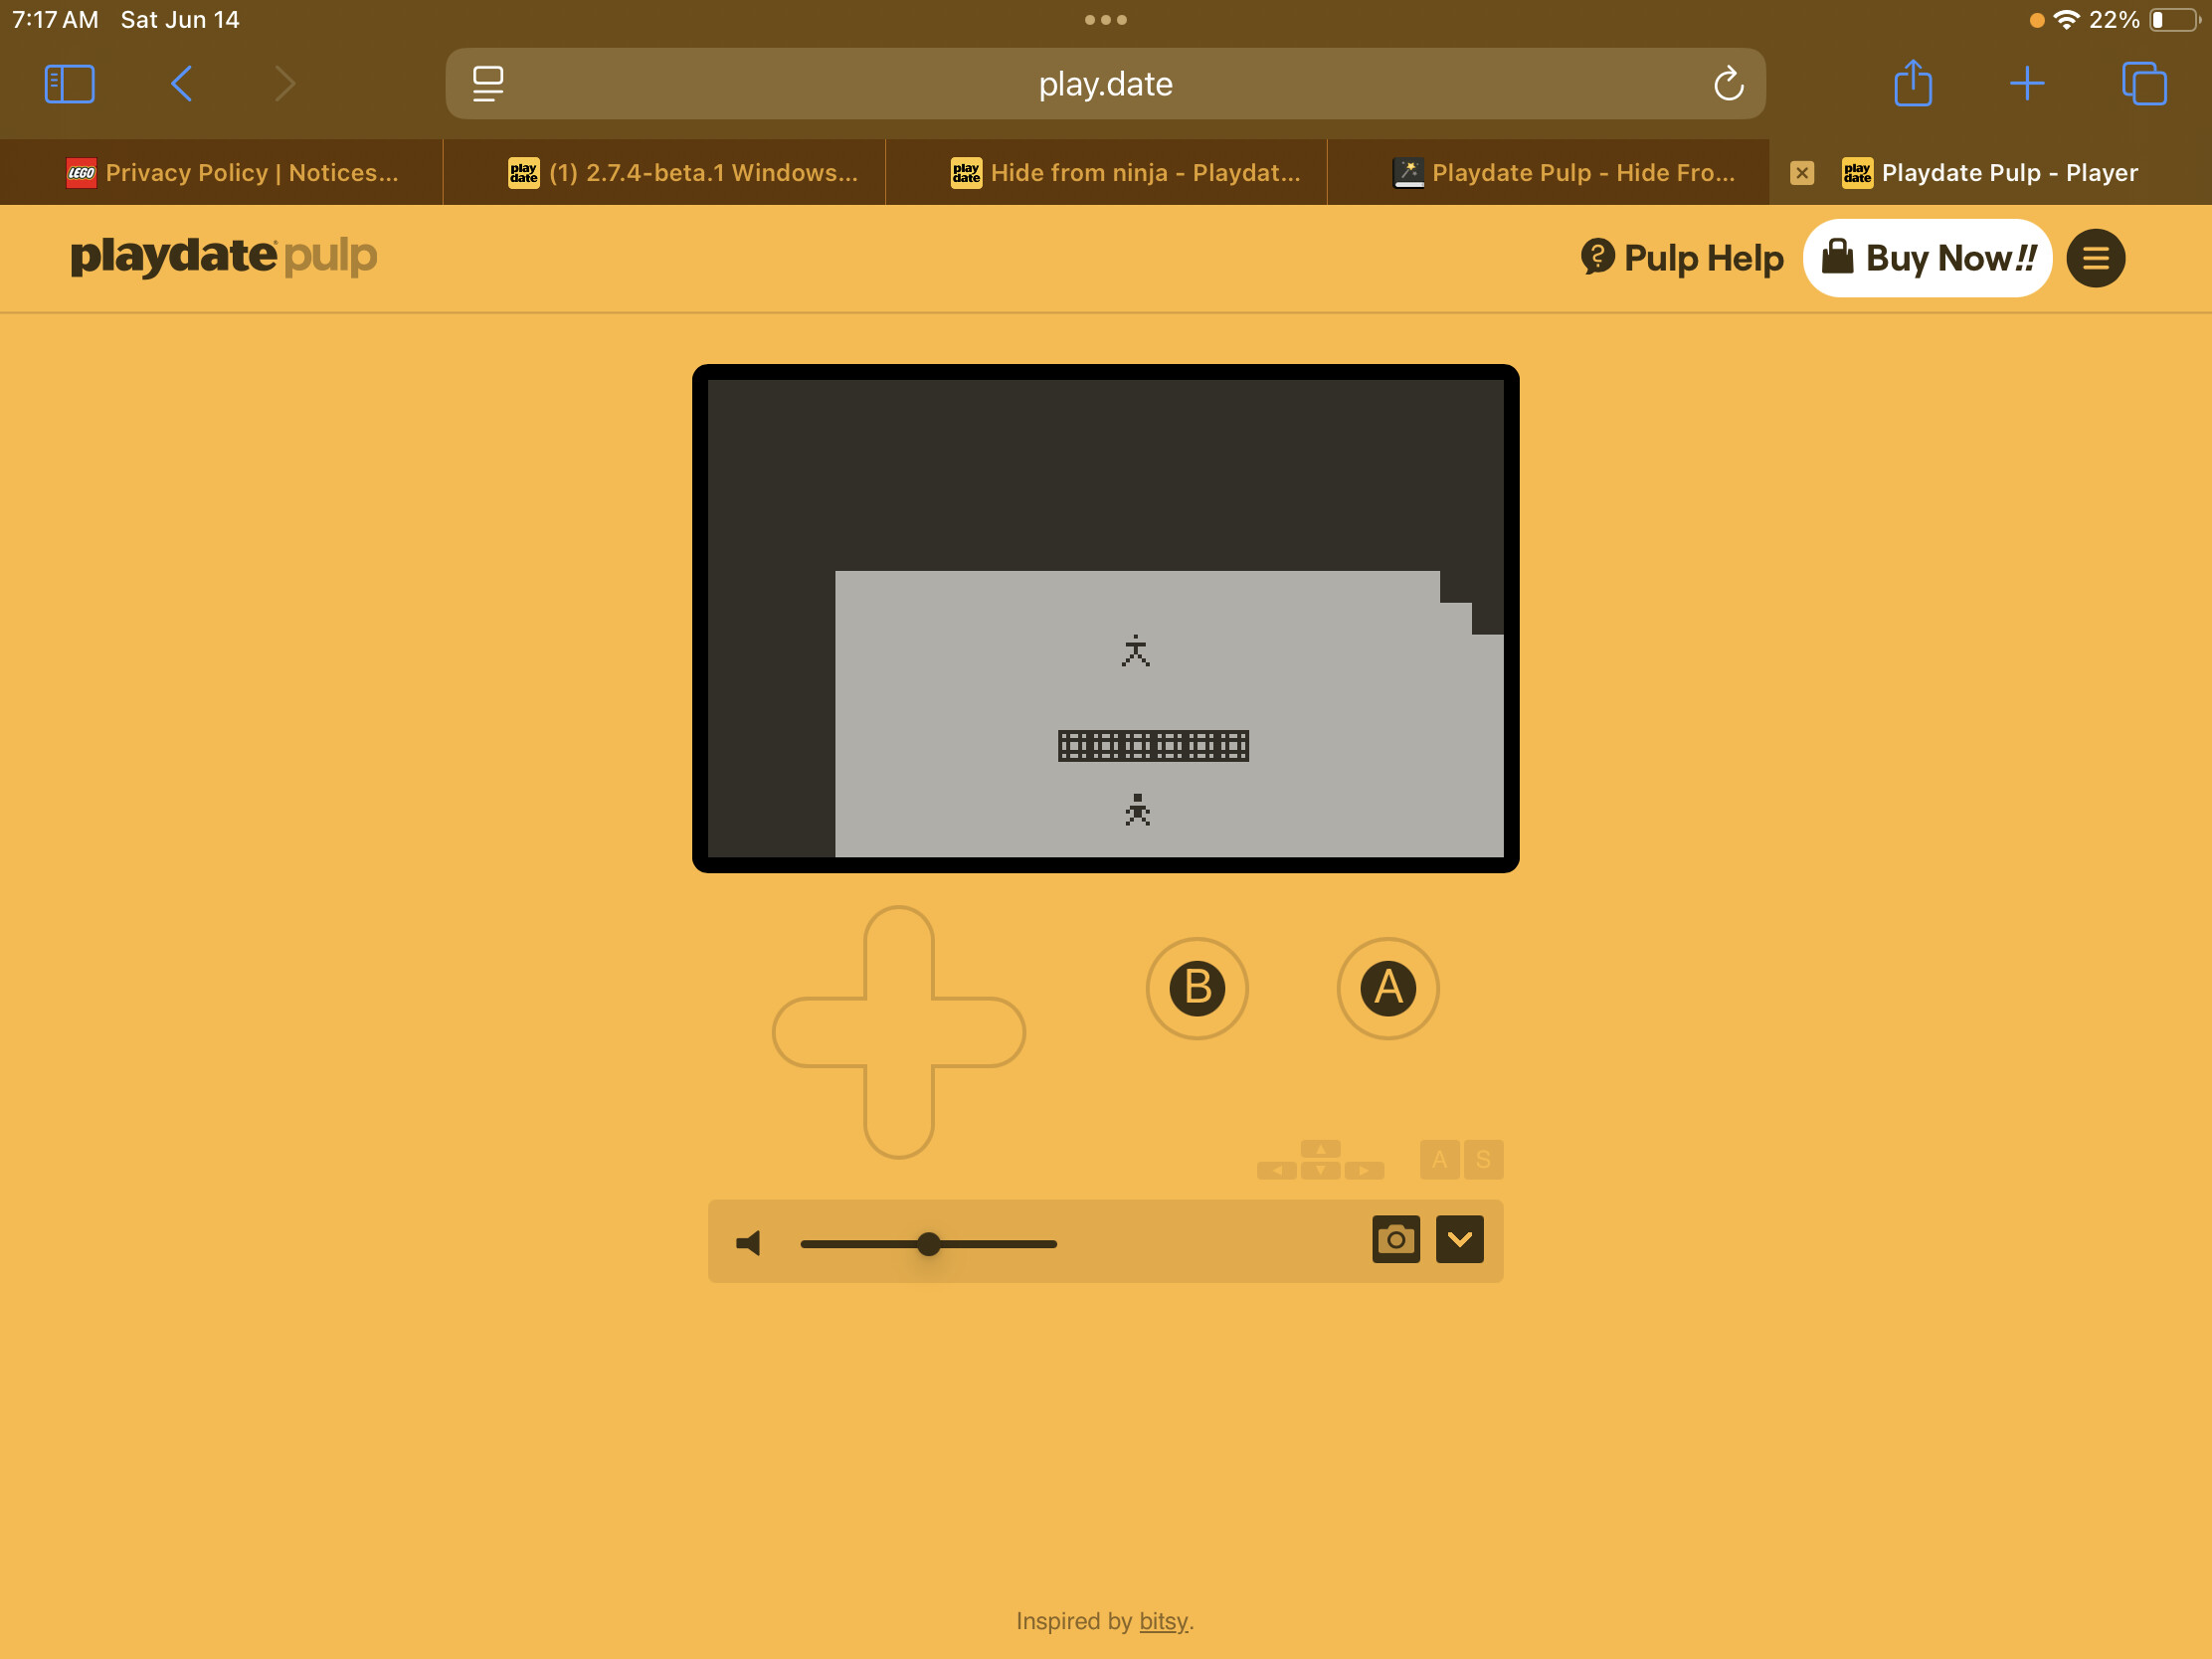Open the bitsy link in the footer
The height and width of the screenshot is (1659, 2212).
click(1163, 1621)
